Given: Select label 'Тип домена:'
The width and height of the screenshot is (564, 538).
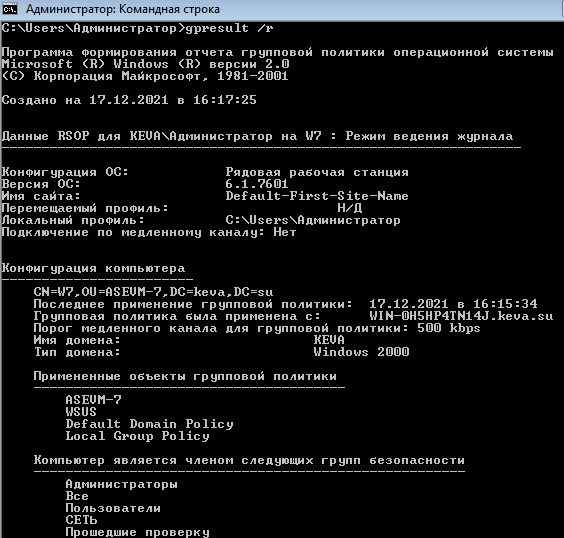Looking at the screenshot, I should 77,352.
